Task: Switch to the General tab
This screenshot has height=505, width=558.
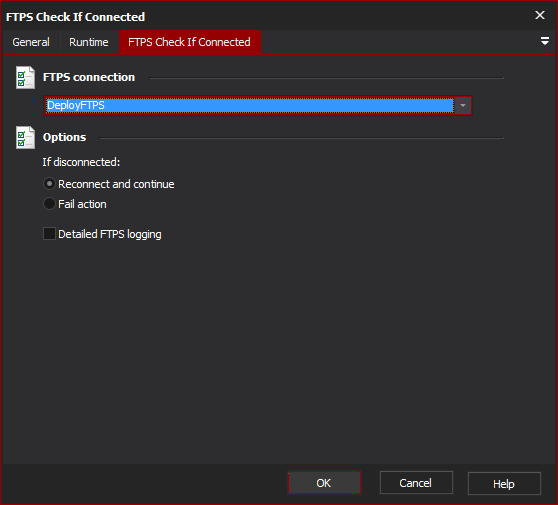Action: pyautogui.click(x=31, y=42)
